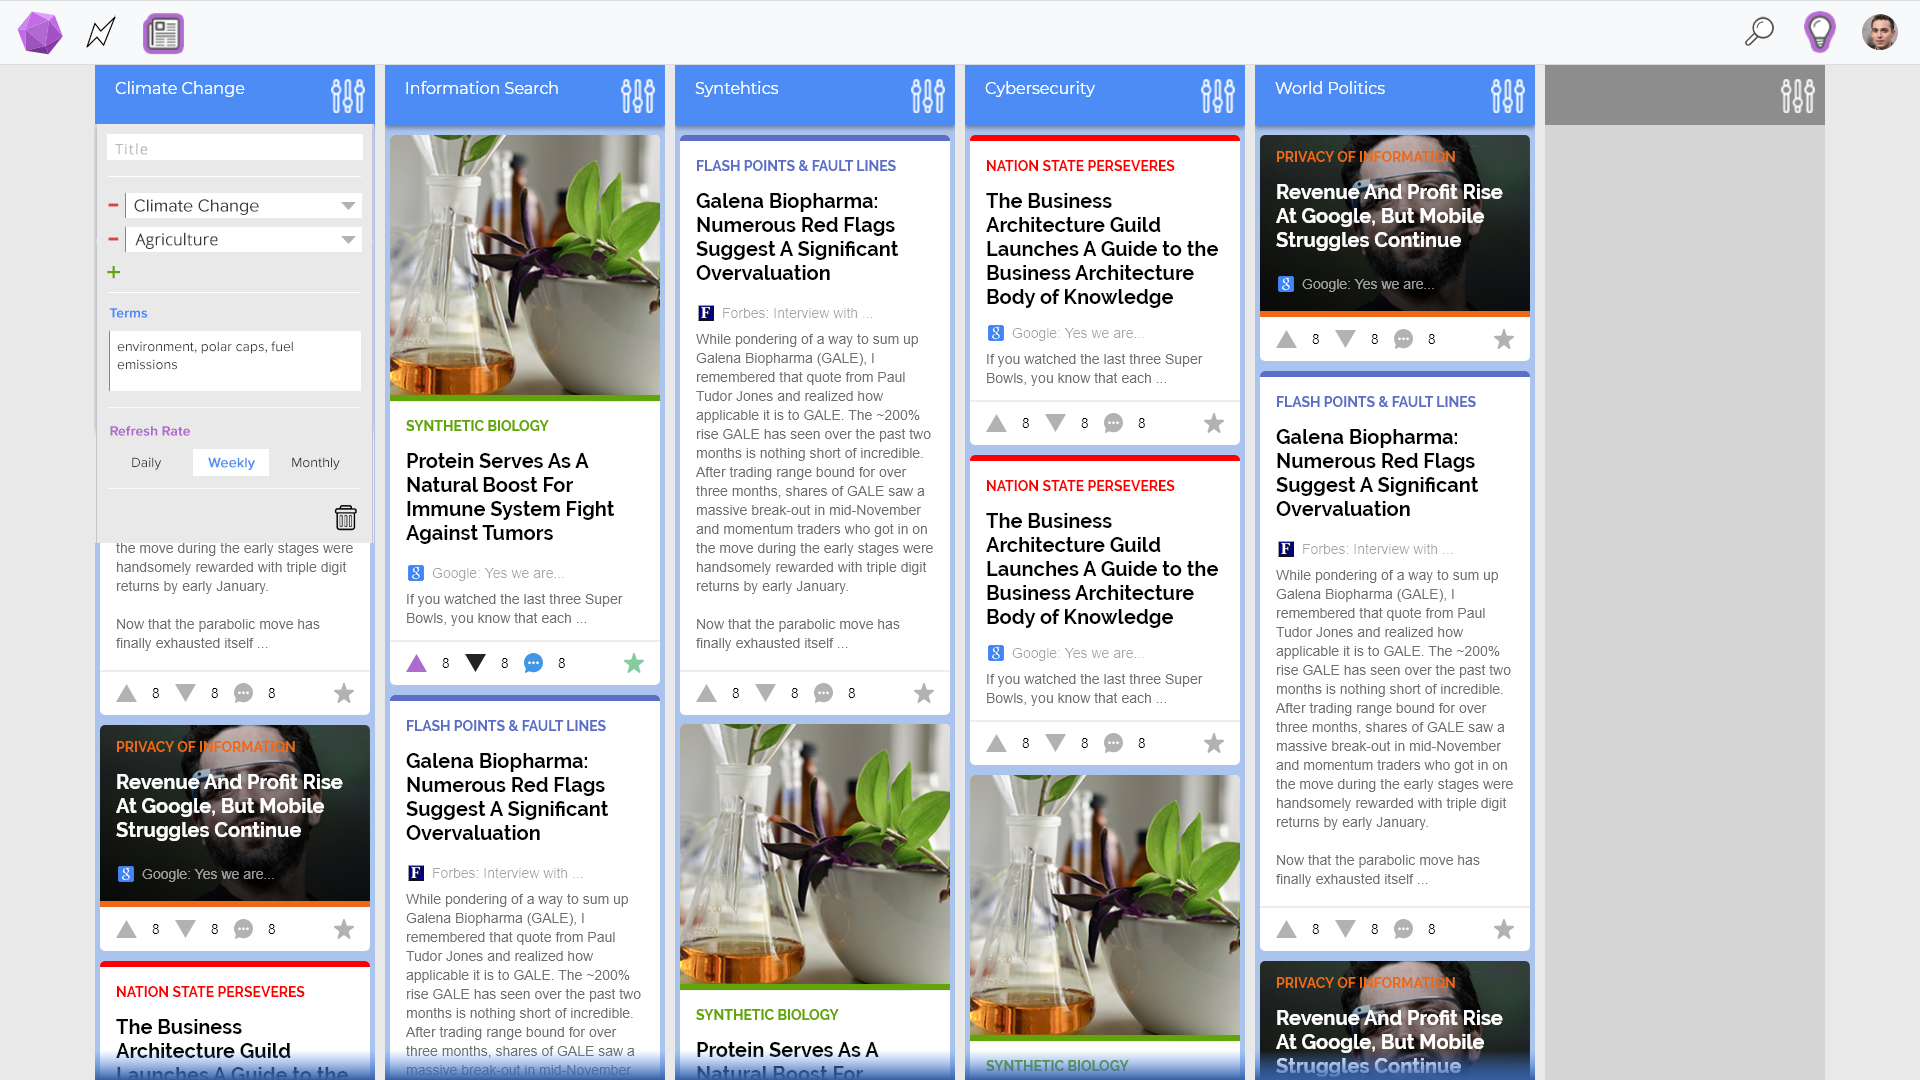This screenshot has height=1080, width=1920.
Task: Click the comment bubble icon on Information Search card
Action: (x=533, y=662)
